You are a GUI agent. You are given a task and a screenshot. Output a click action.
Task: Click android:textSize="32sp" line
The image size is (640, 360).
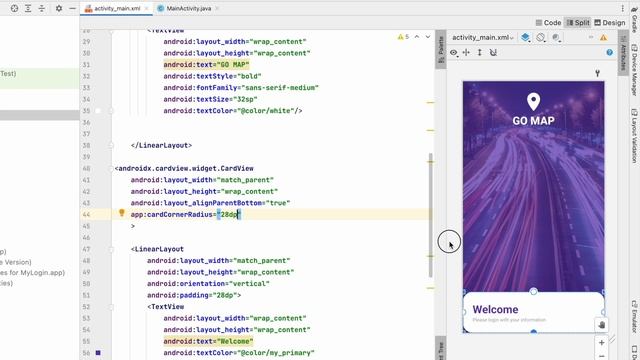(210, 99)
